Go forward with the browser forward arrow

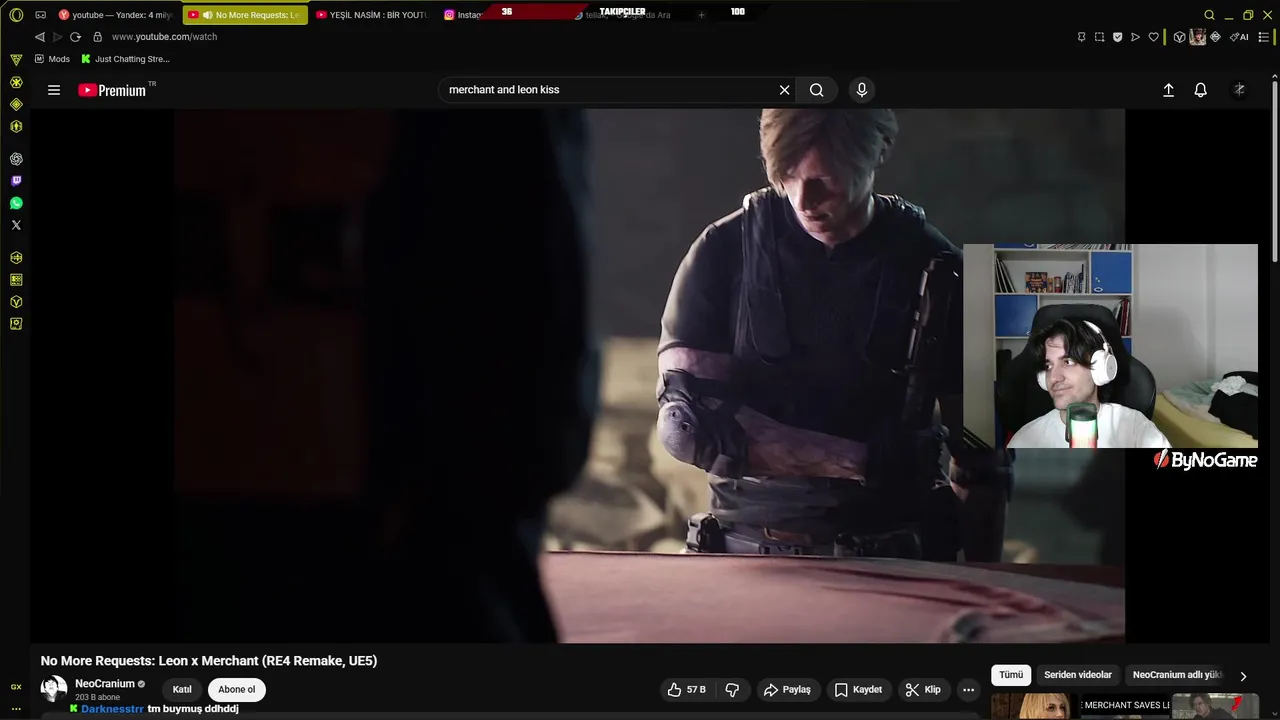57,37
